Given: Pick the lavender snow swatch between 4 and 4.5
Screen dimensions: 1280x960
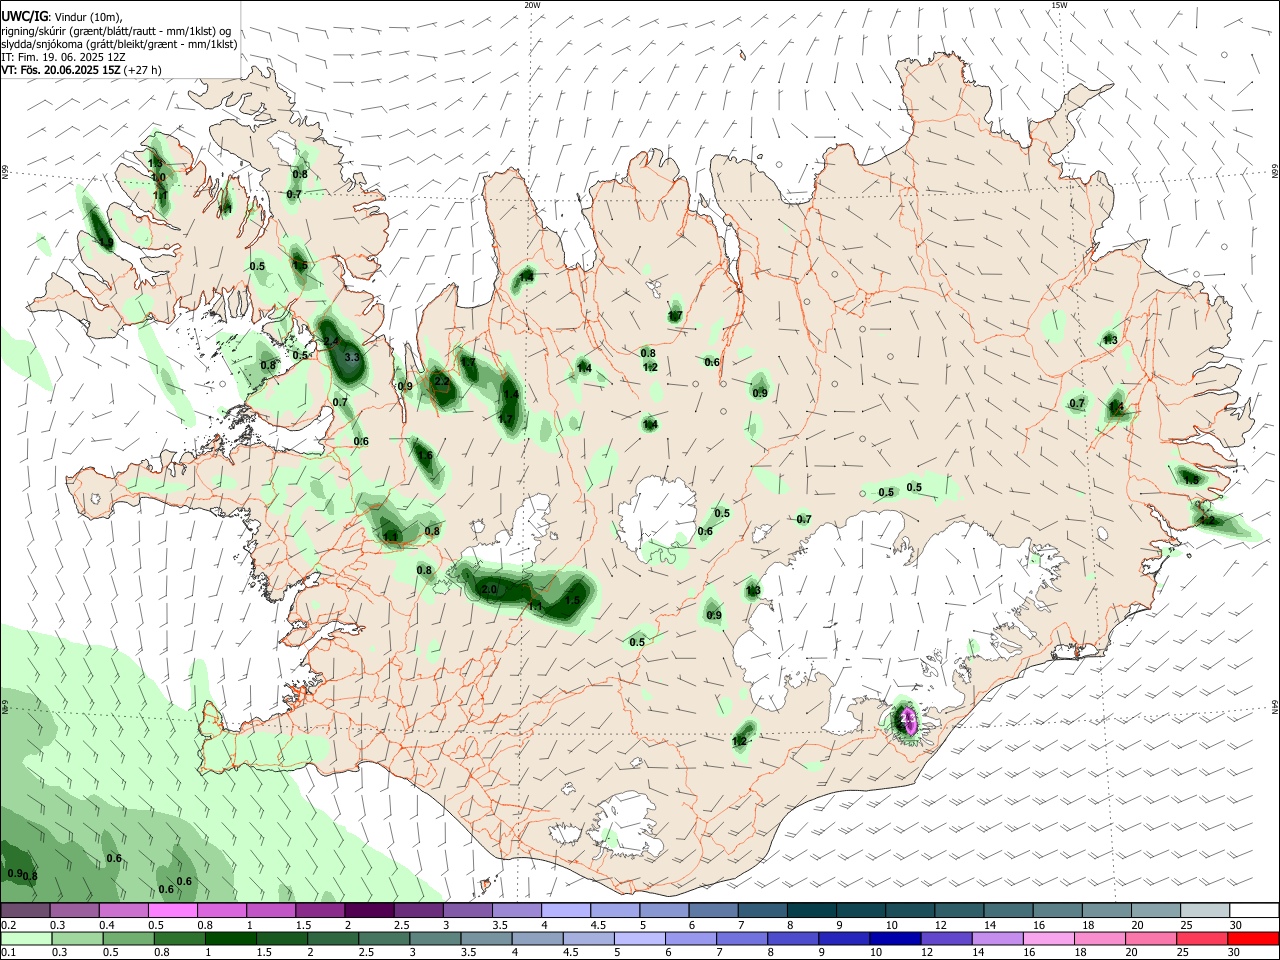Looking at the screenshot, I should [565, 911].
